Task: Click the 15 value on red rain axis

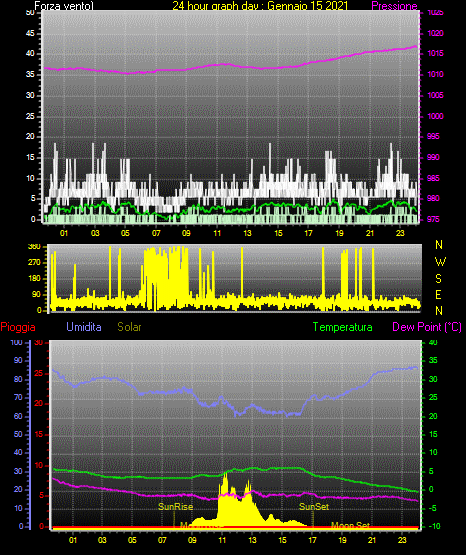Action: 39,434
